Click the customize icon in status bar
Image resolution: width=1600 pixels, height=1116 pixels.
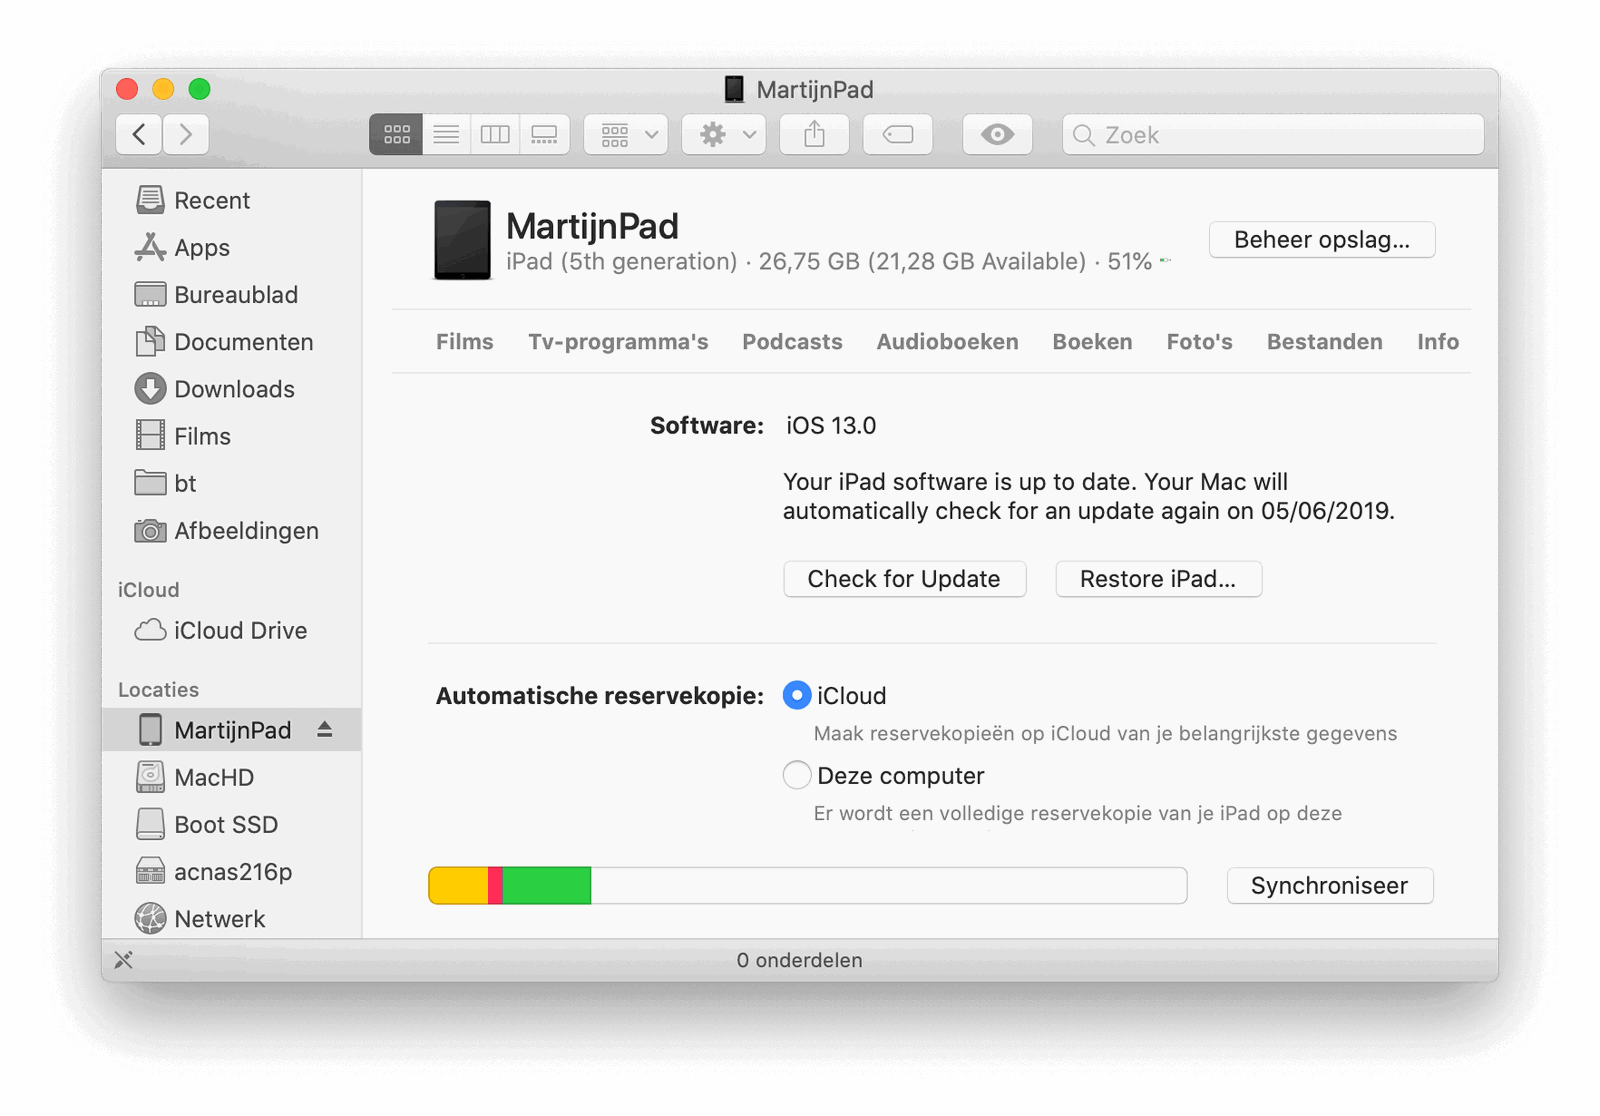click(124, 960)
